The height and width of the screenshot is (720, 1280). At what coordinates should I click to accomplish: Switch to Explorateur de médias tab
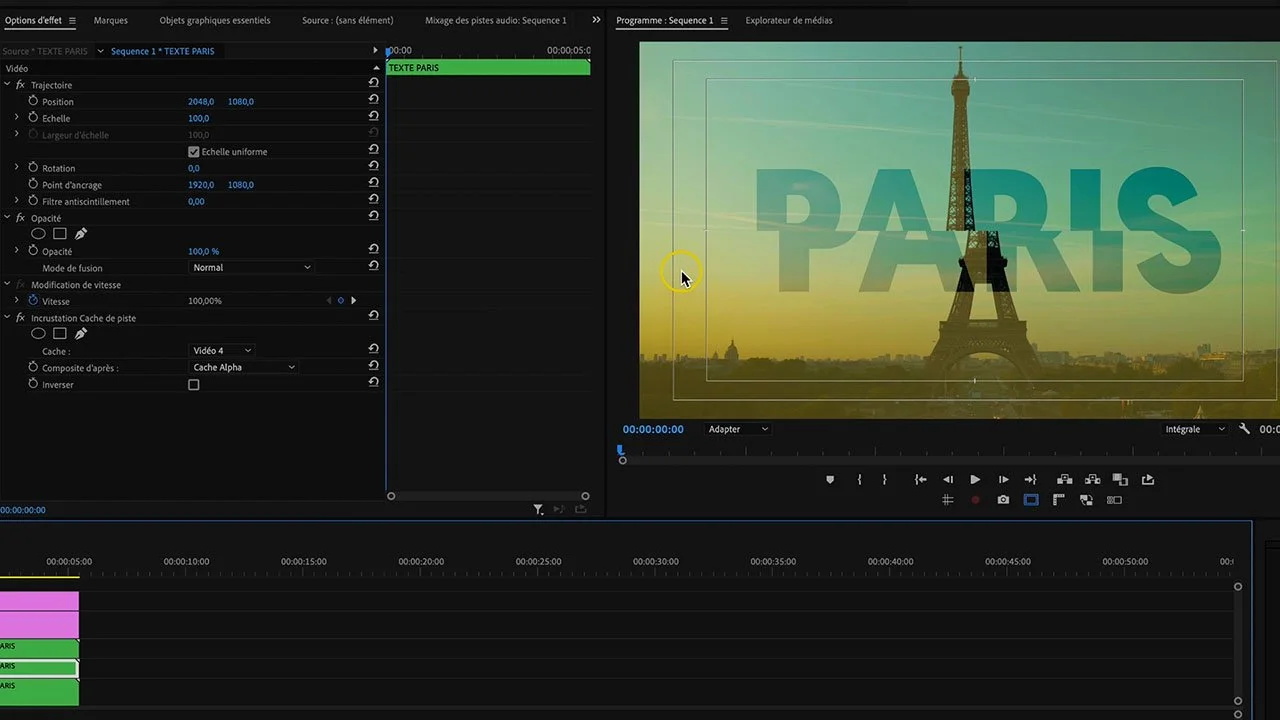(789, 20)
